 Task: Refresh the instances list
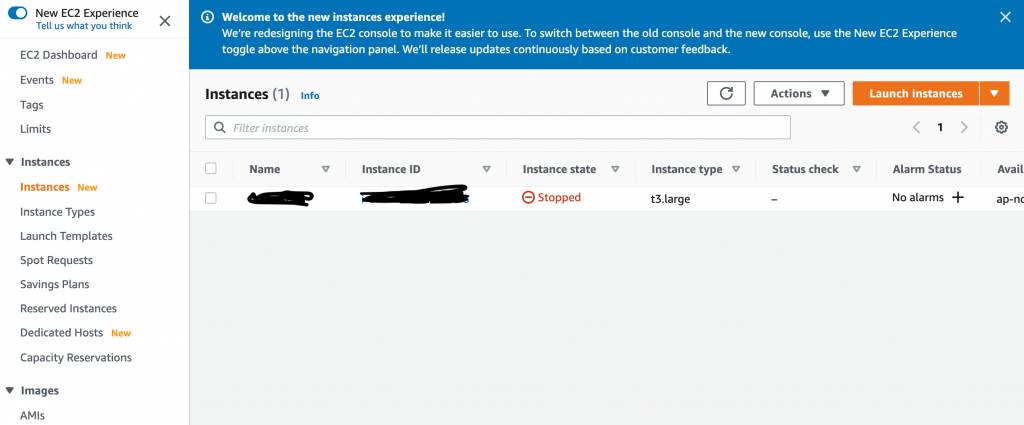point(726,93)
